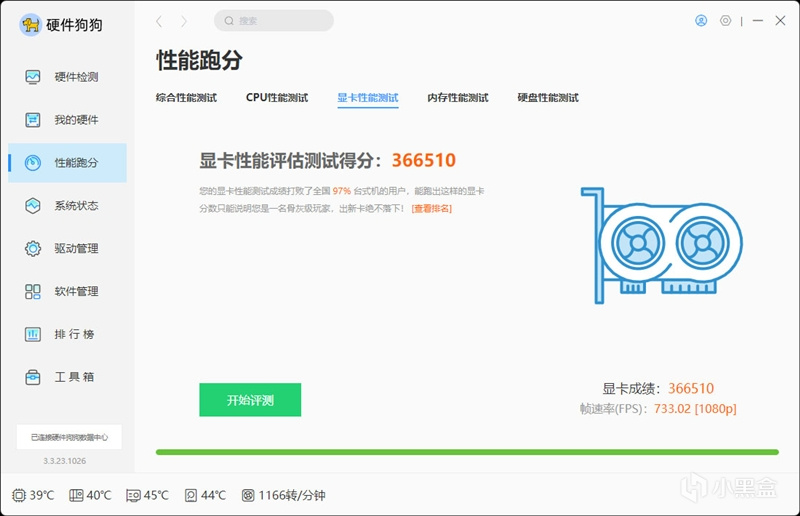Click the 性能跑分 page title

coord(199,60)
